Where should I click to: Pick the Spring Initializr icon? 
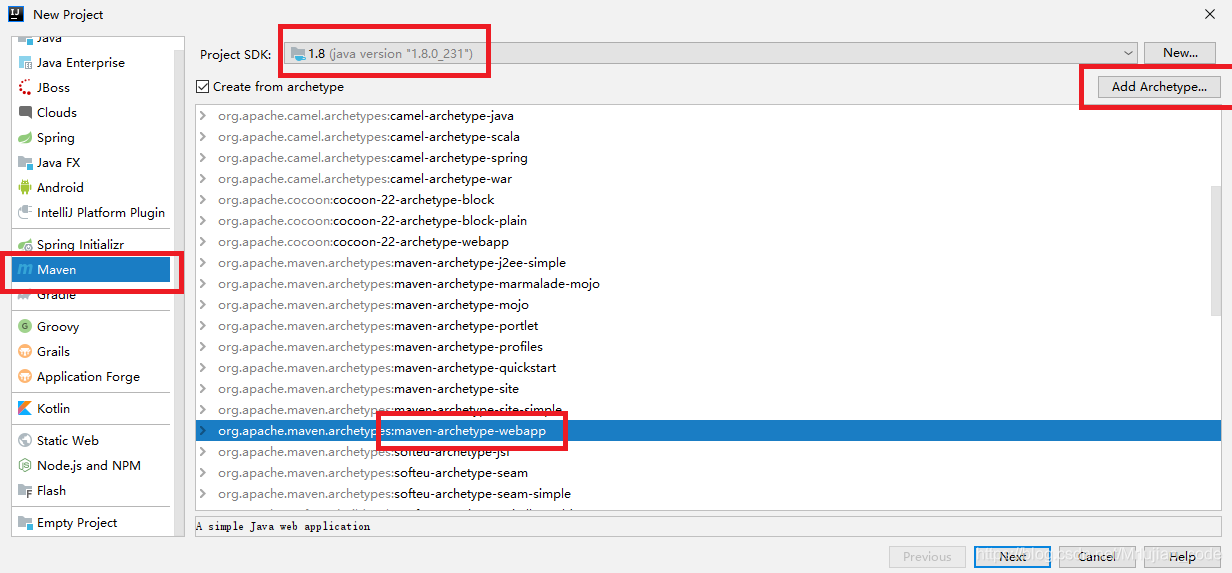coord(25,245)
